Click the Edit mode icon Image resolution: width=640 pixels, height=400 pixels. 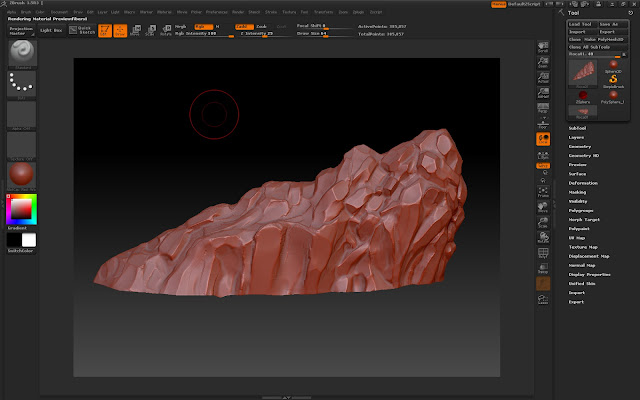[105, 31]
